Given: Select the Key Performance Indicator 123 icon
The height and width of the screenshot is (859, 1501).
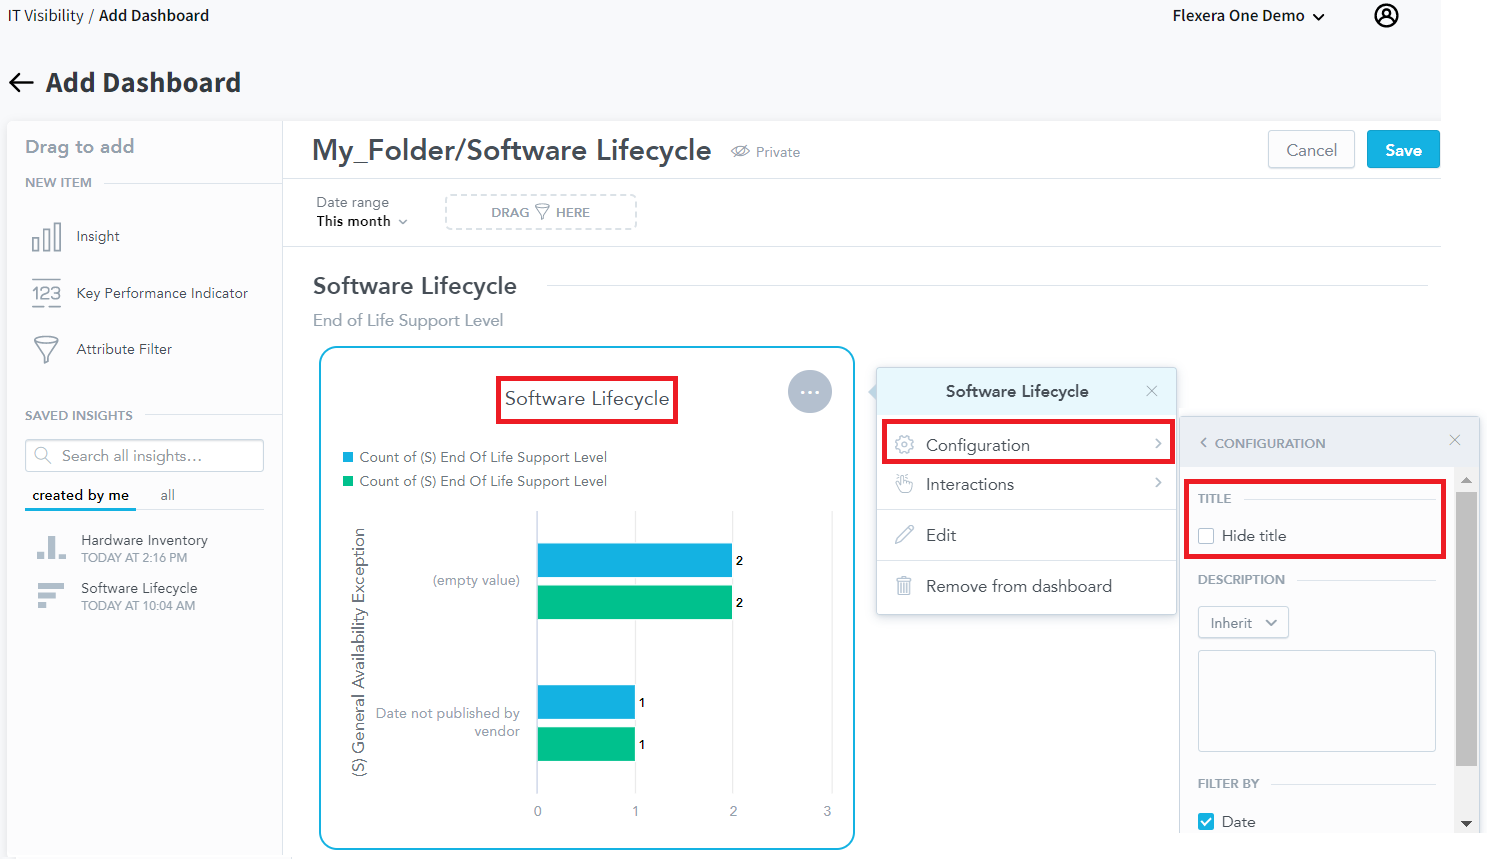Looking at the screenshot, I should [46, 293].
